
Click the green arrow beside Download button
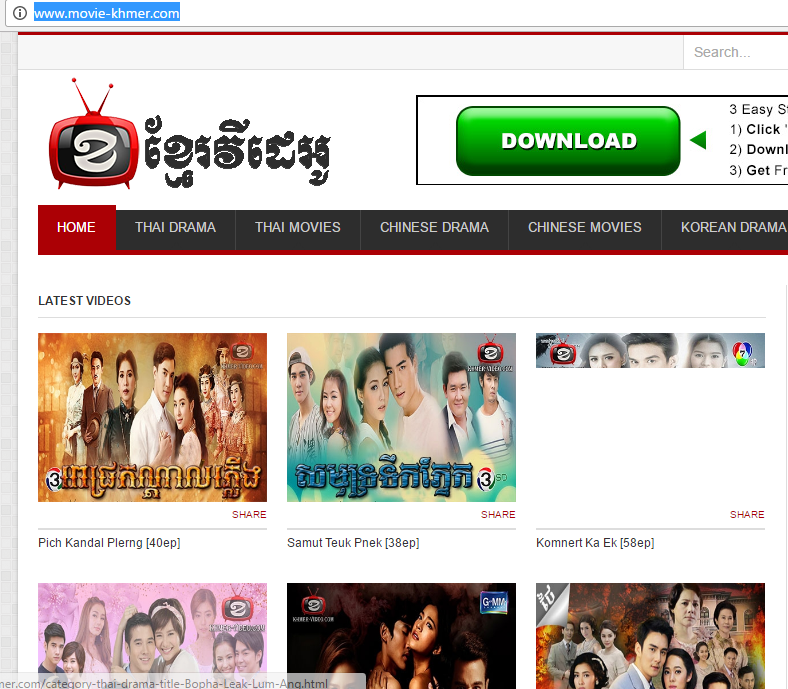click(x=698, y=140)
